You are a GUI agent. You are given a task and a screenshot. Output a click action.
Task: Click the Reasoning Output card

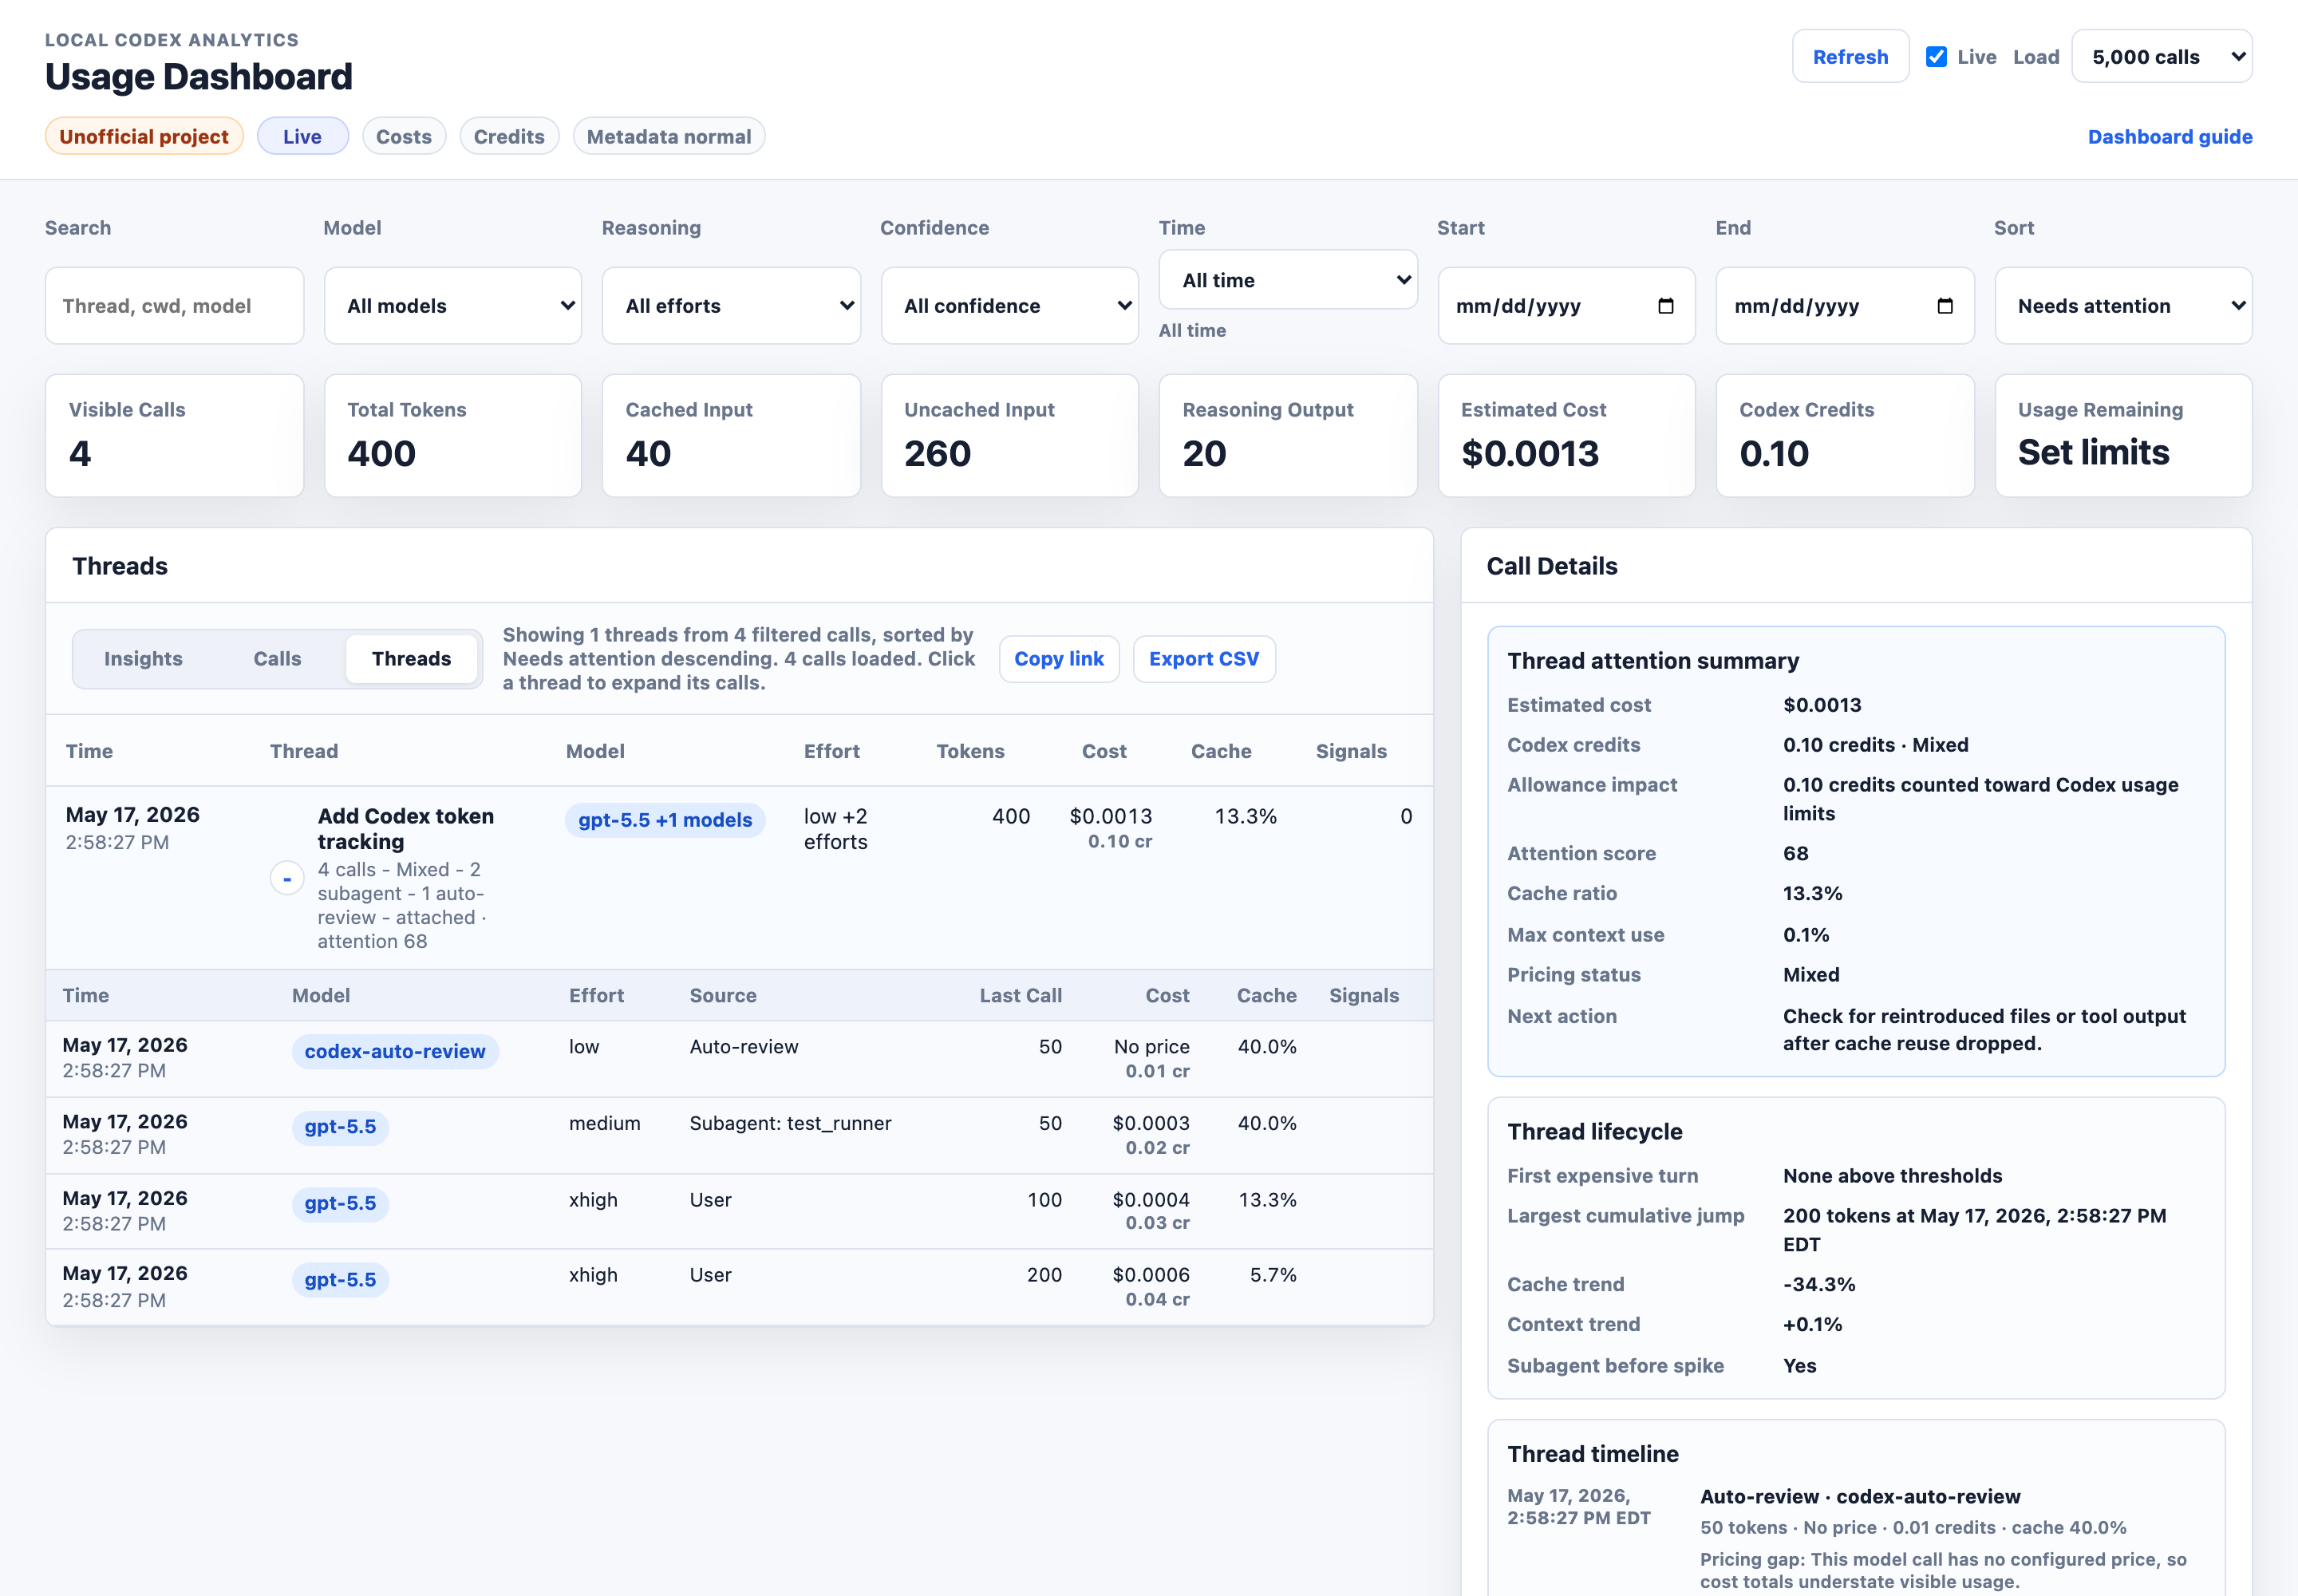point(1288,436)
